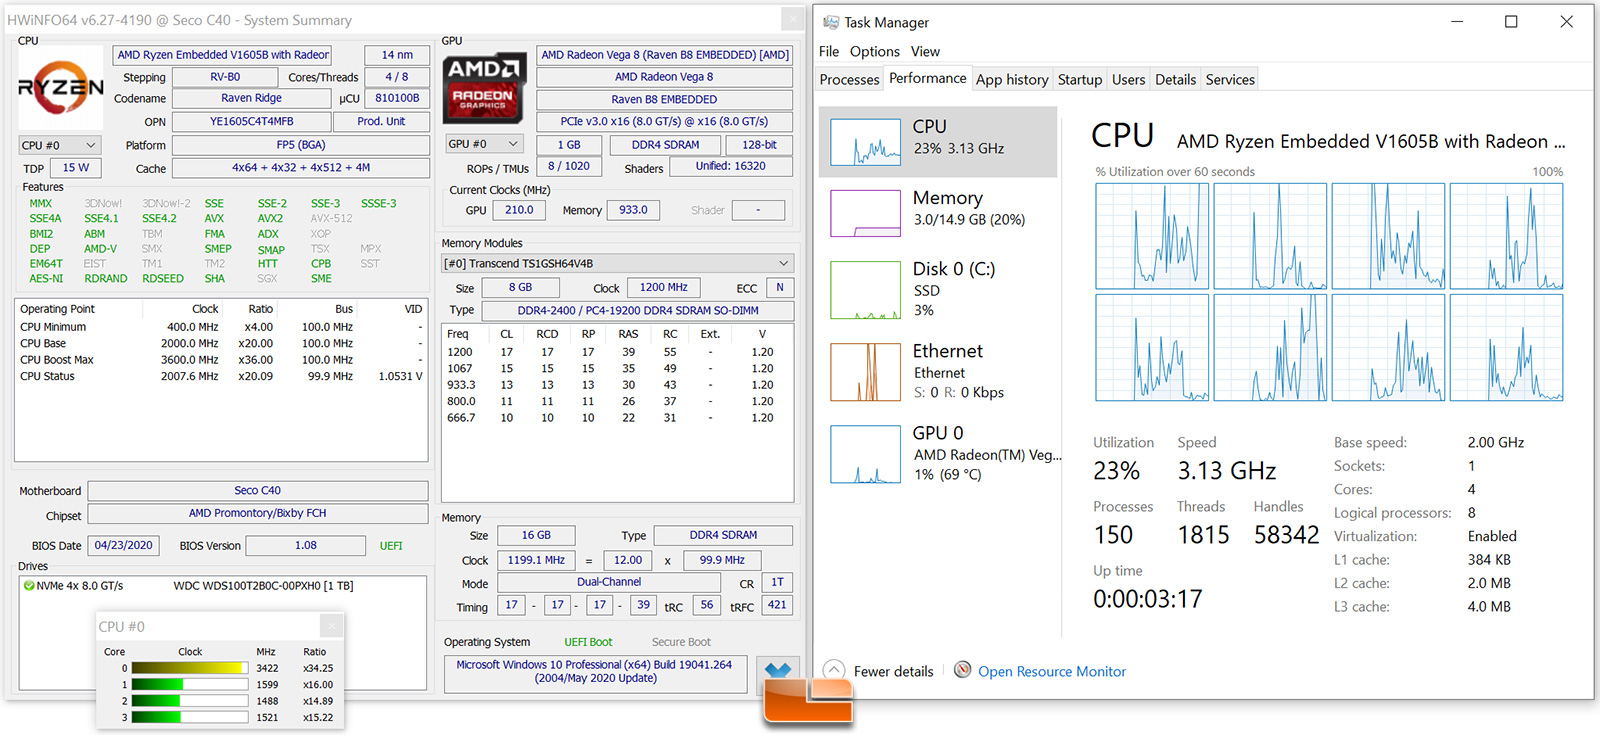Click the Ryzen logo in HWiNFO
This screenshot has height=735, width=1600.
61,88
